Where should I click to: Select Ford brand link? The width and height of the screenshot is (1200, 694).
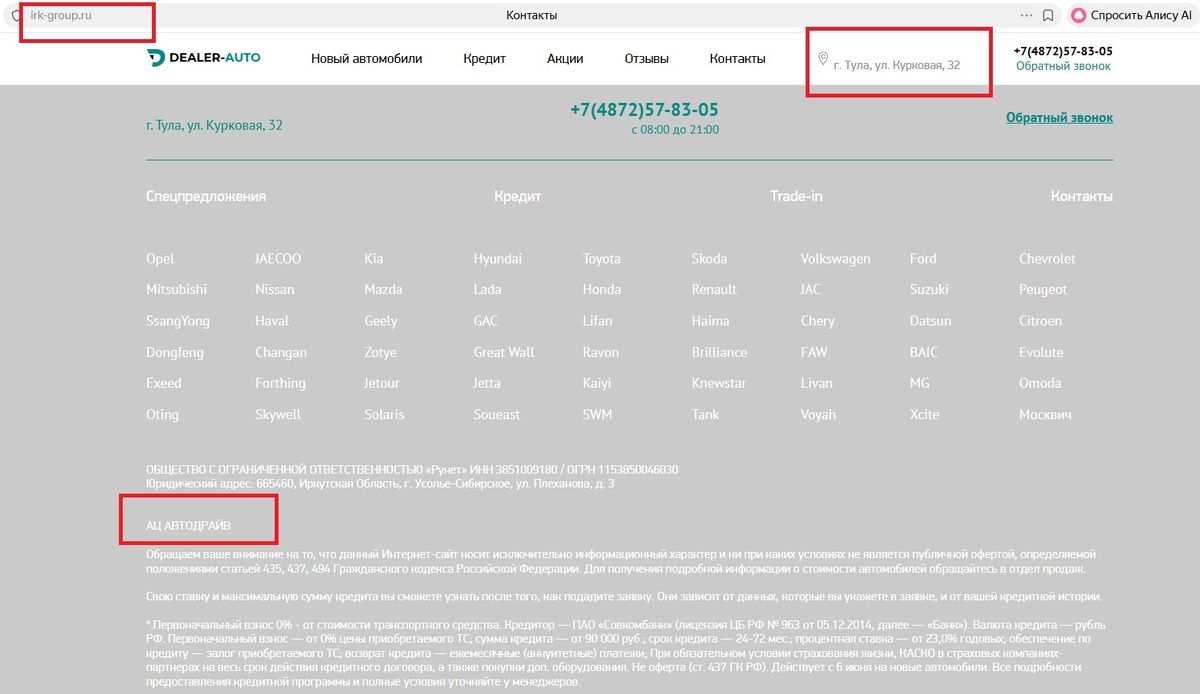click(923, 258)
